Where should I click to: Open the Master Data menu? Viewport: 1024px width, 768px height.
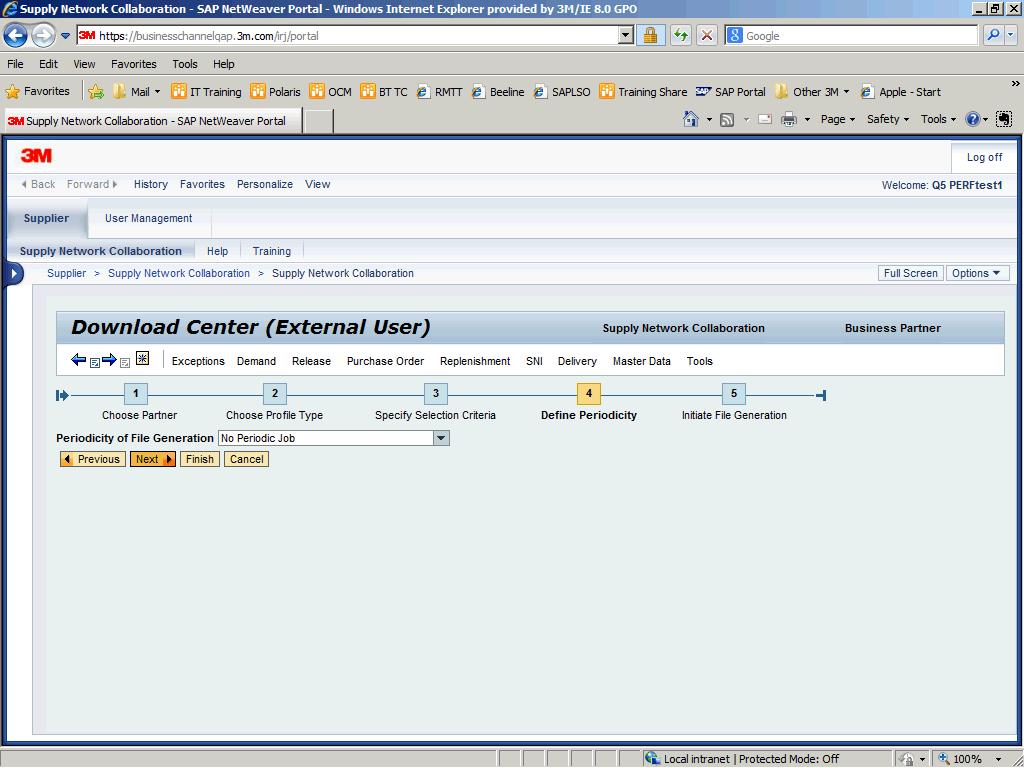pyautogui.click(x=641, y=361)
